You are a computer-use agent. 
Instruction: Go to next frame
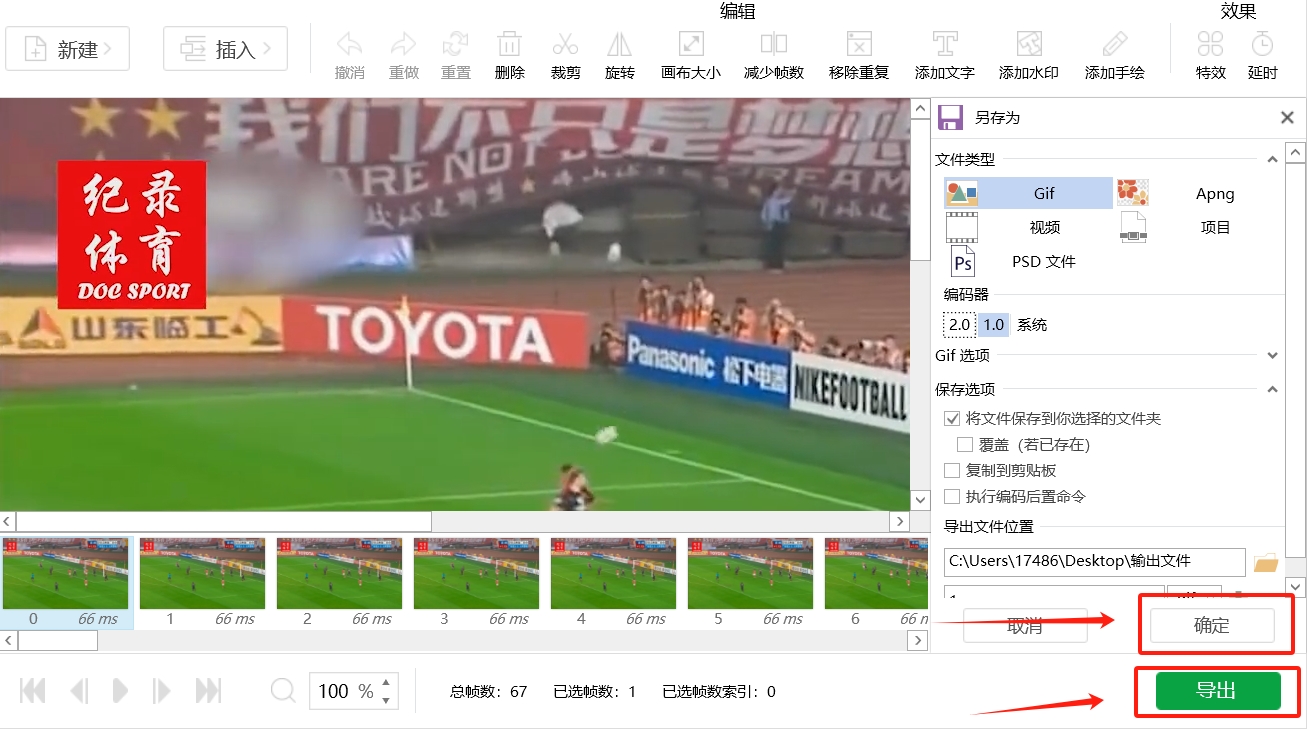(x=161, y=690)
